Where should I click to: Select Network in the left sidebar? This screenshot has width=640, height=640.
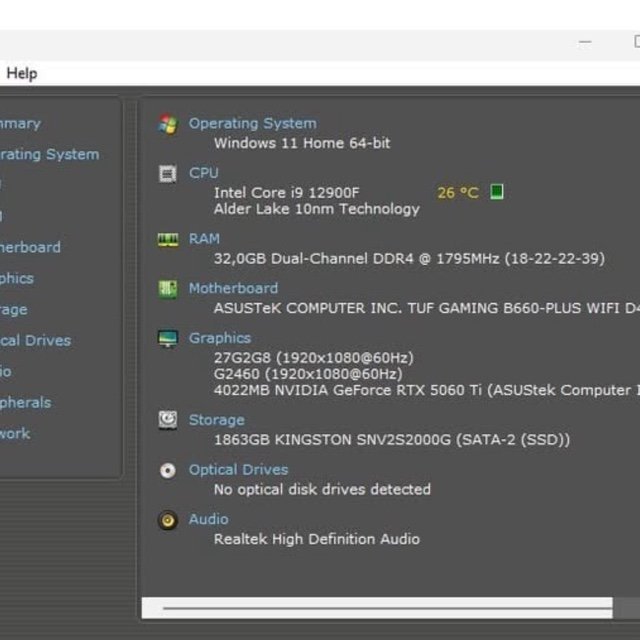[x=15, y=433]
